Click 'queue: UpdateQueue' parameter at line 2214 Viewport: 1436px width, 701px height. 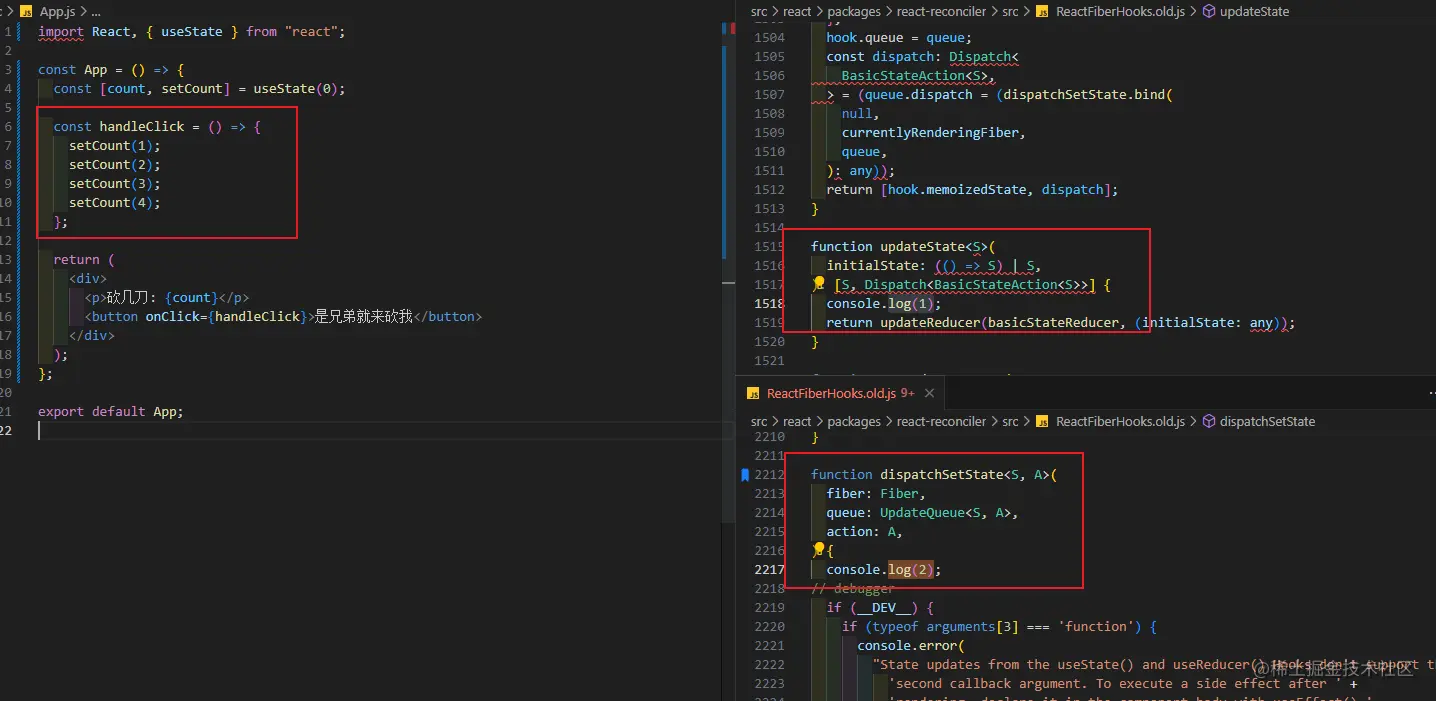(x=922, y=513)
